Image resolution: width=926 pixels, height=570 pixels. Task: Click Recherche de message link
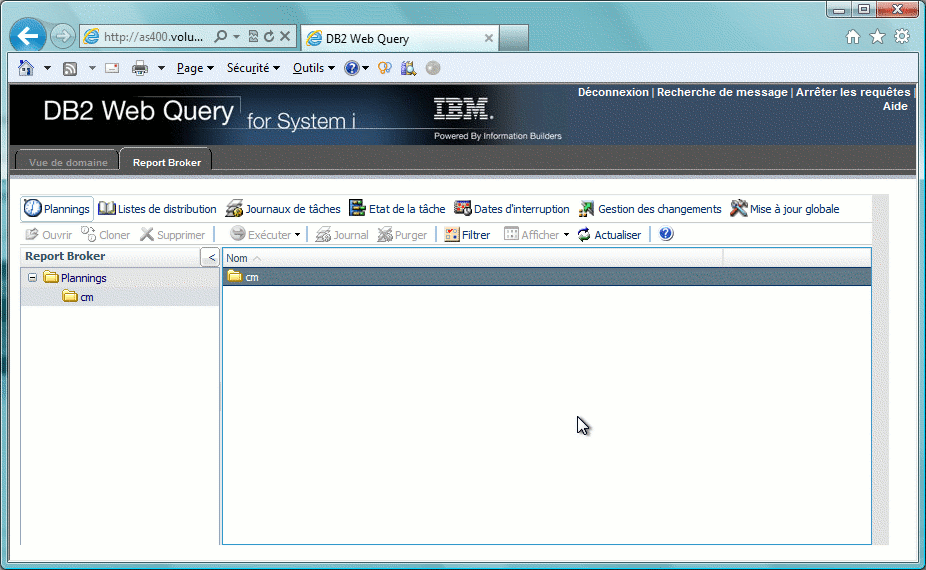coord(722,92)
